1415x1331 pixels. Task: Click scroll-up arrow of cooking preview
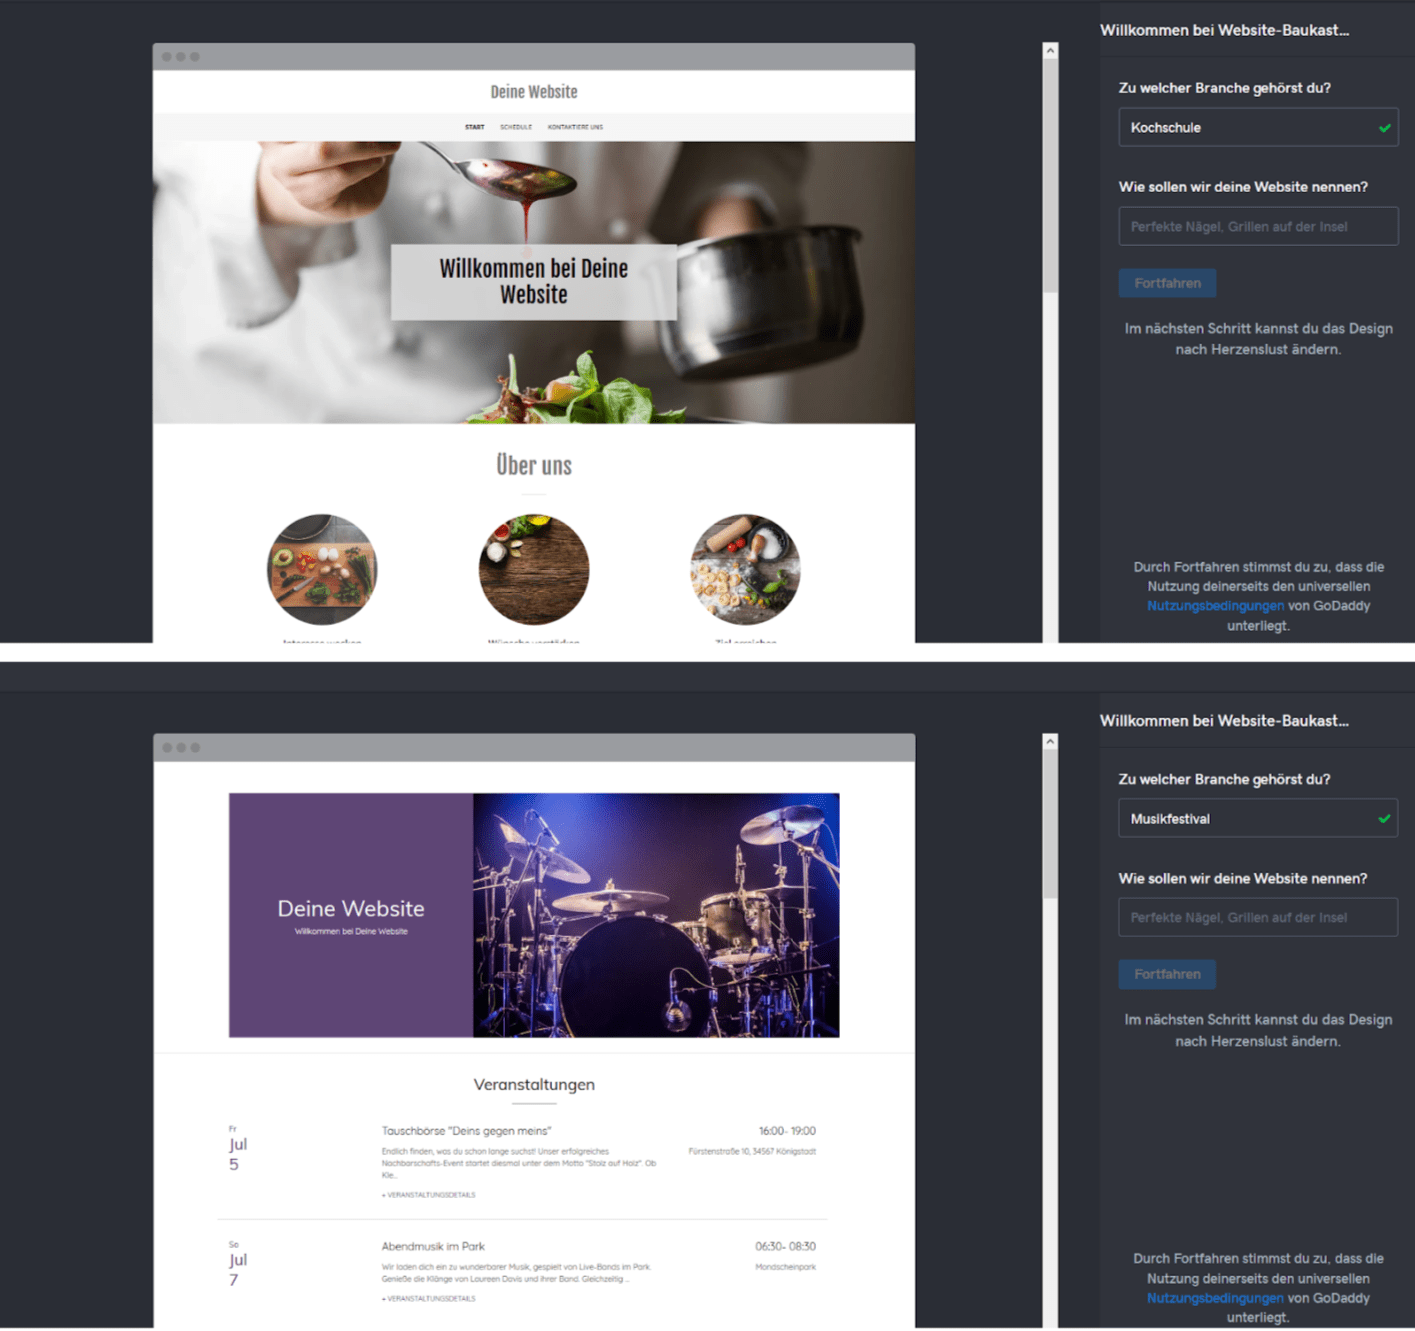click(1050, 50)
